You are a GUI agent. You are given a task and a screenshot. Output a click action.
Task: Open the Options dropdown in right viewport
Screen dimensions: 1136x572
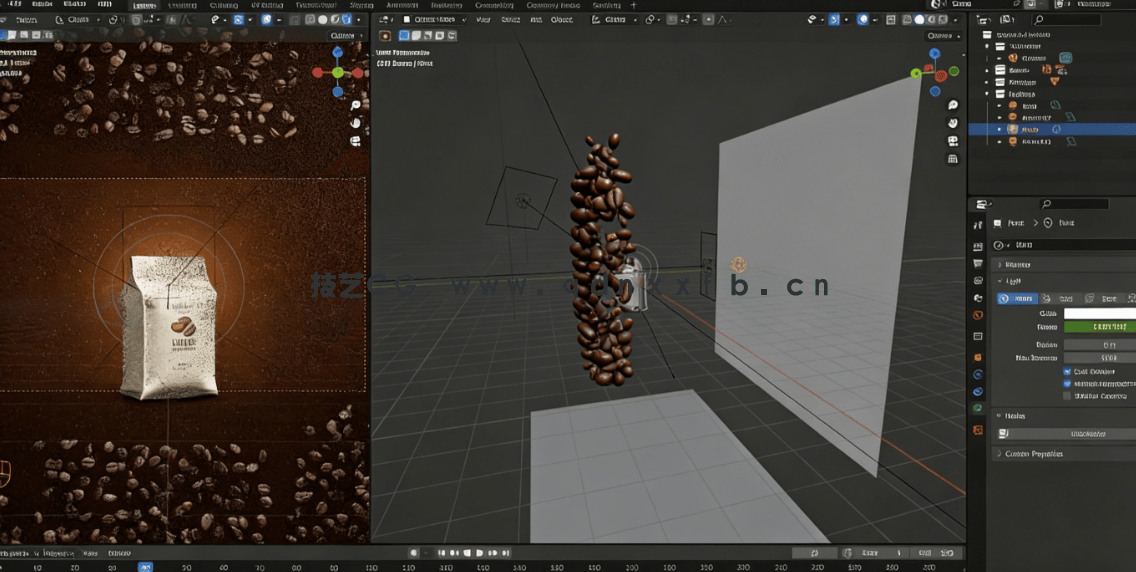point(942,35)
